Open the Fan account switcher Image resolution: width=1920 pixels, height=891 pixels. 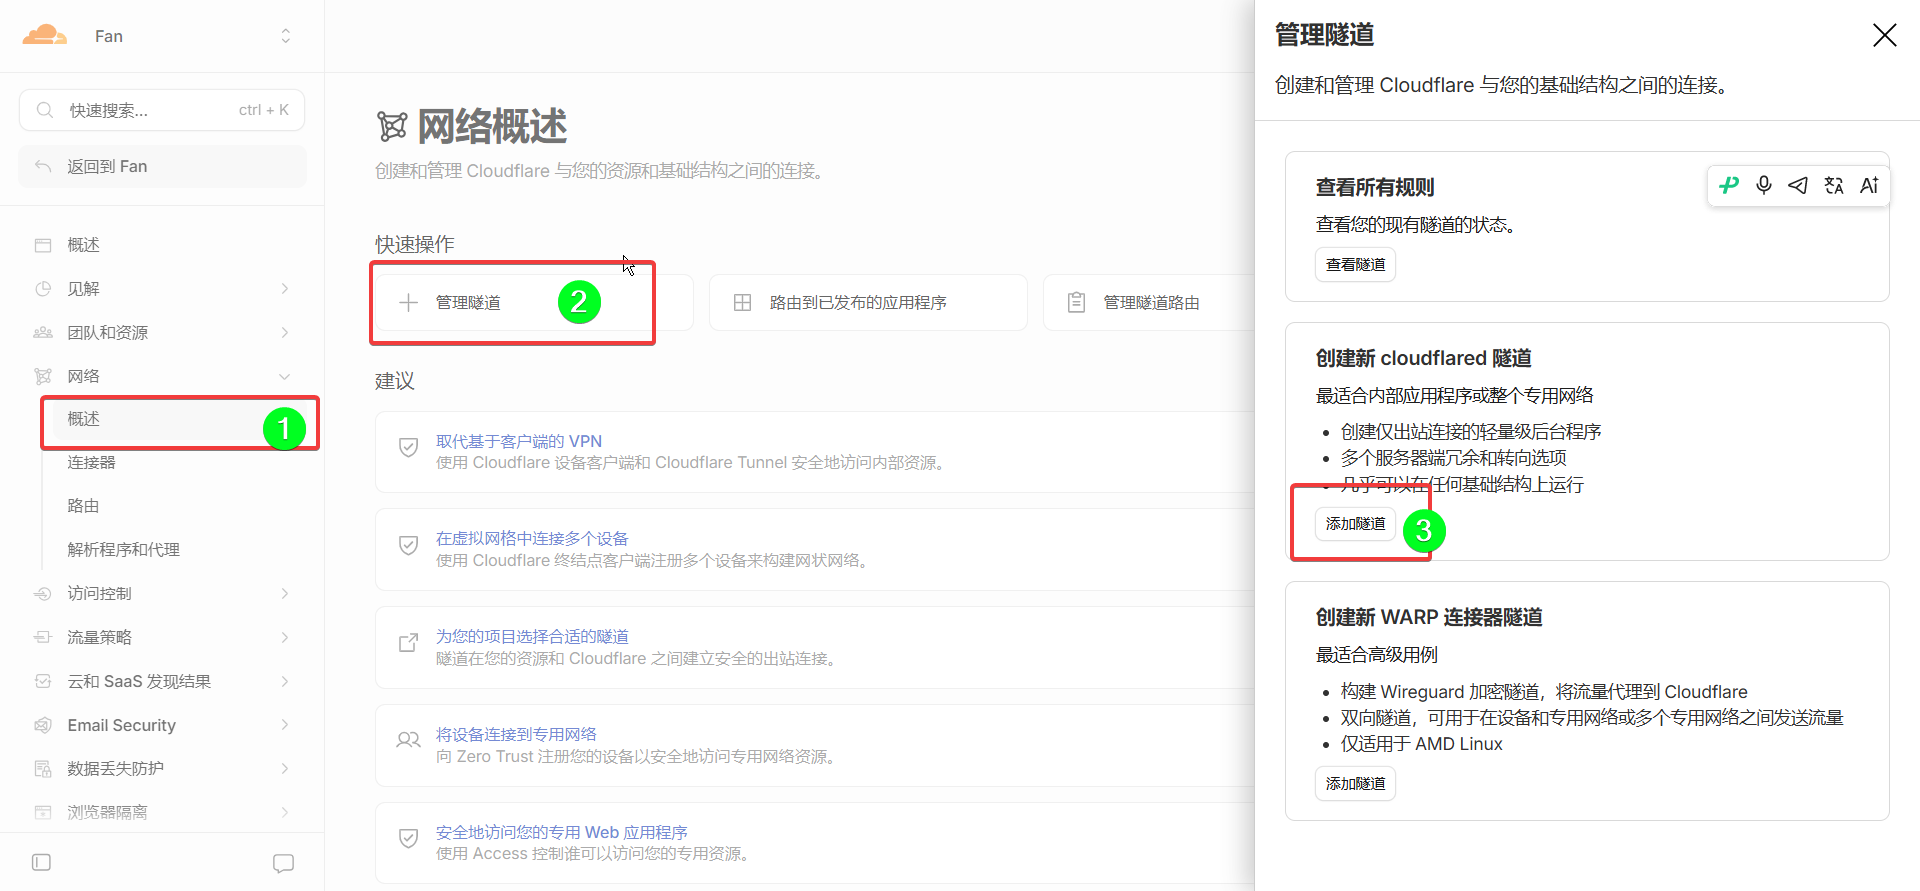(x=285, y=36)
